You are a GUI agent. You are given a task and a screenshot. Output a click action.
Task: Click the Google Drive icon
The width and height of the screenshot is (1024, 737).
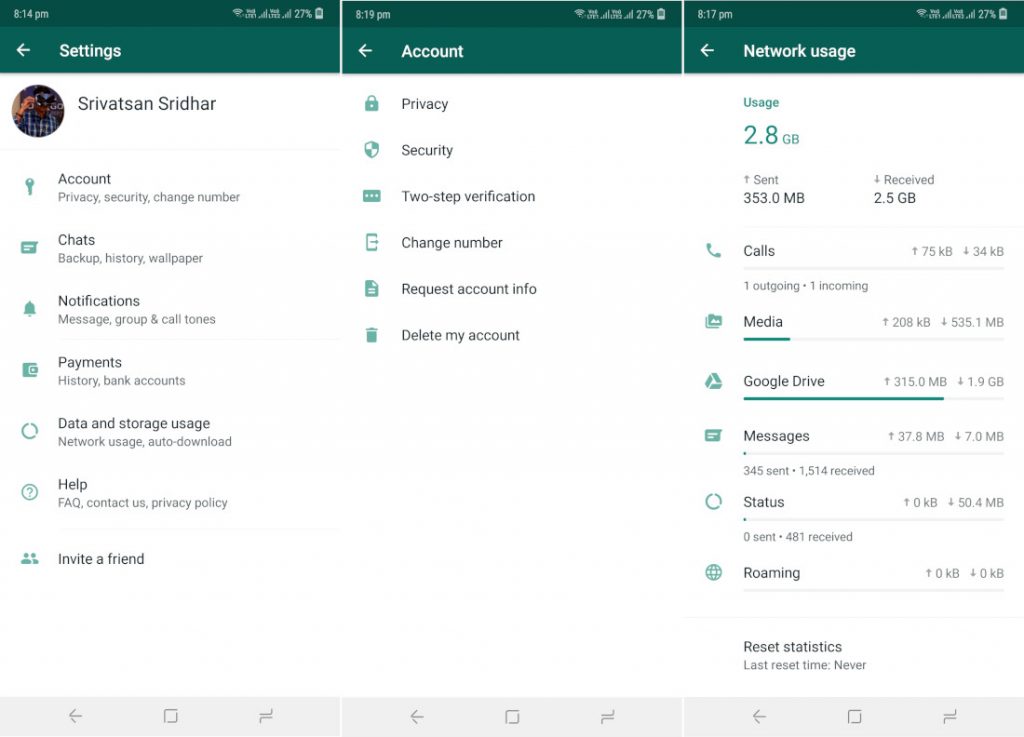tap(713, 381)
